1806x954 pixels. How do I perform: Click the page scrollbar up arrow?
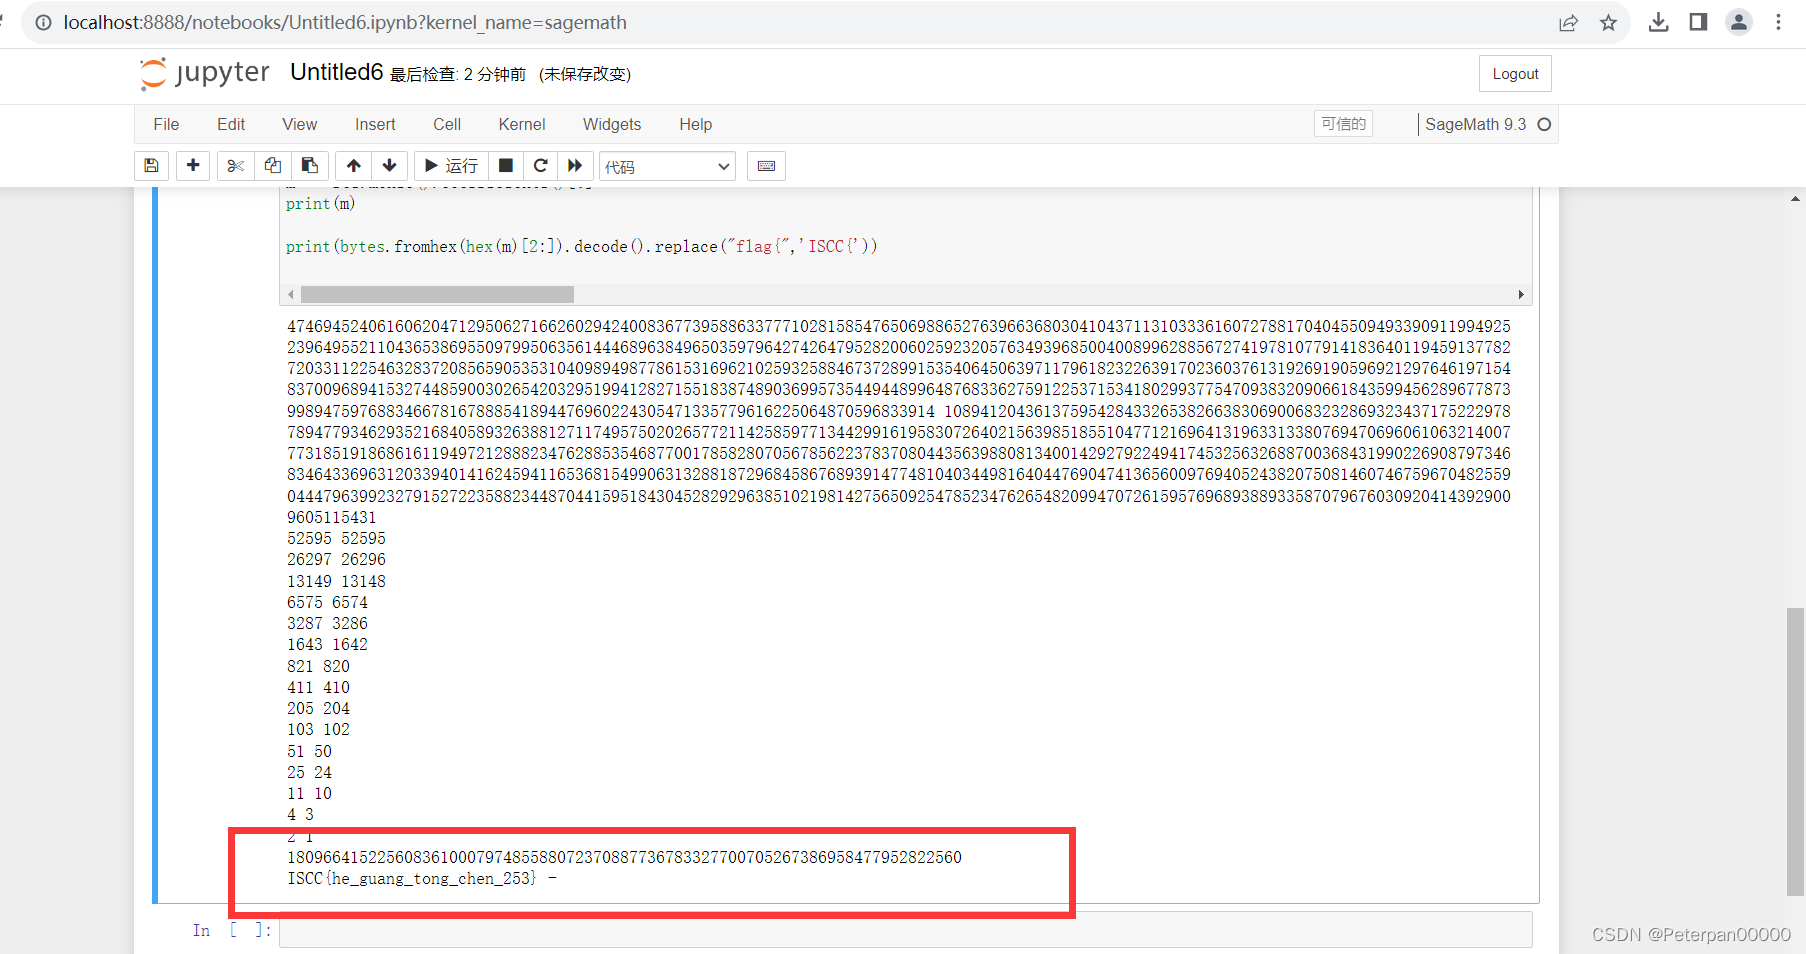tap(1796, 199)
